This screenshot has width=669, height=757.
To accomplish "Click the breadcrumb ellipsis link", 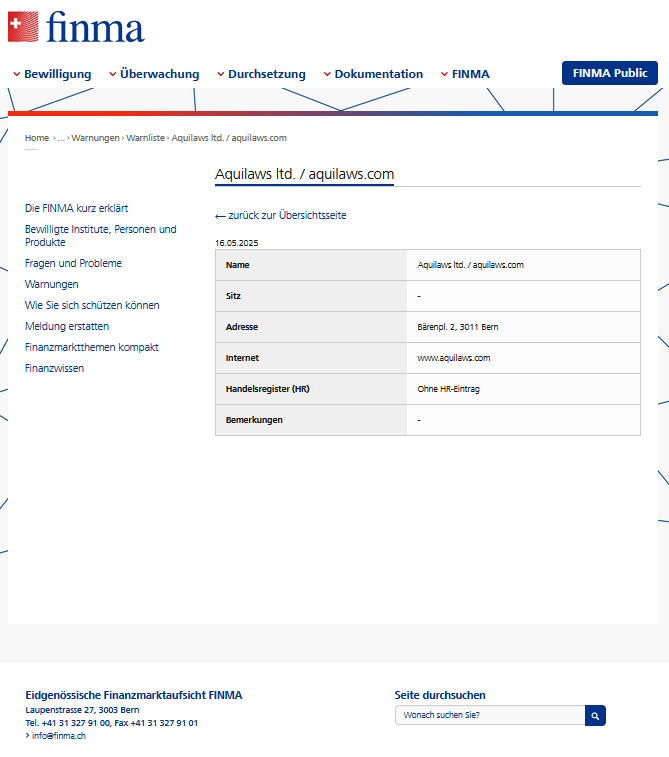I will click(61, 138).
